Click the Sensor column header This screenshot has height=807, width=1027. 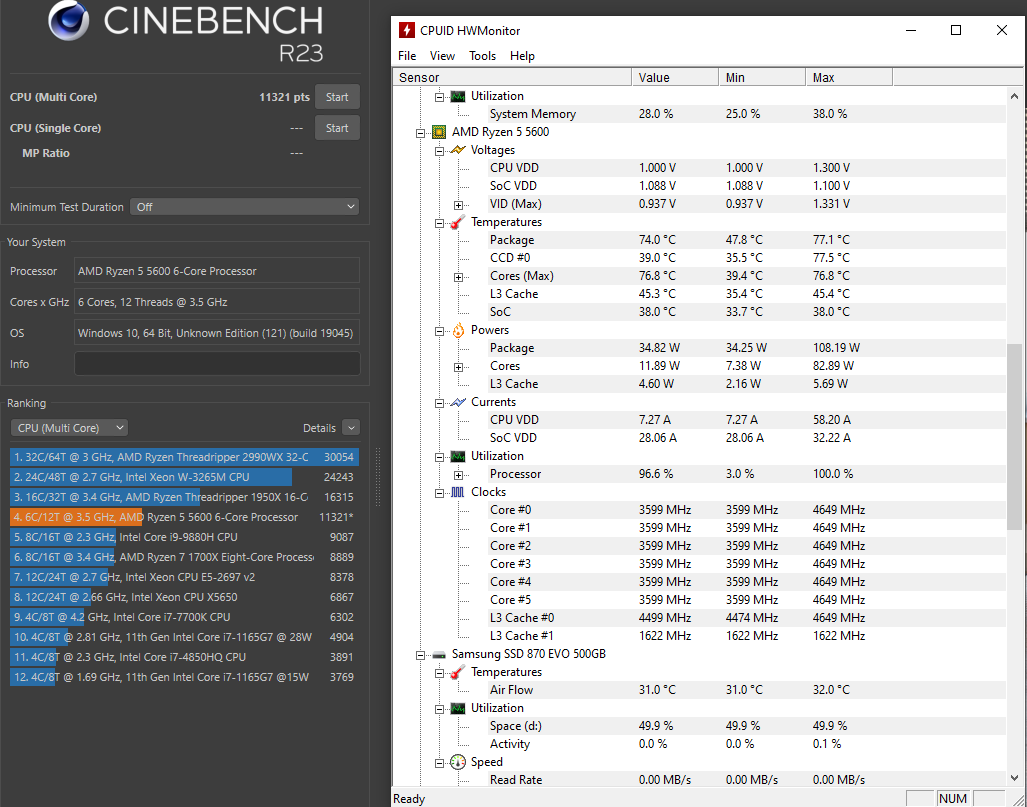point(512,77)
